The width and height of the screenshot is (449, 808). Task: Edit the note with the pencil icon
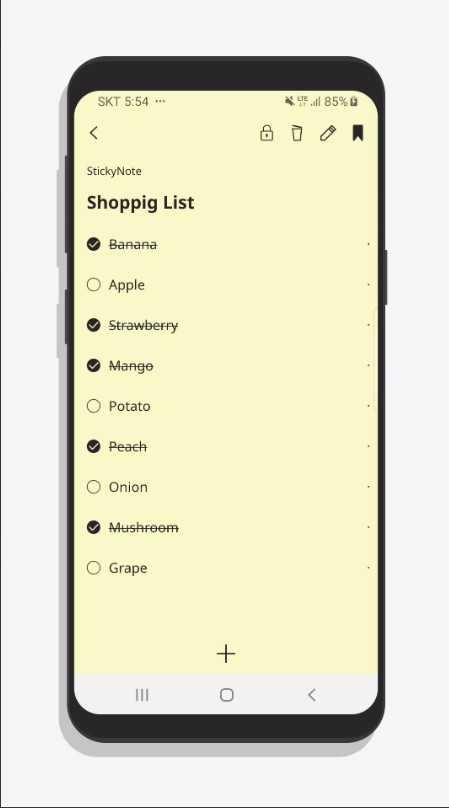pyautogui.click(x=328, y=133)
